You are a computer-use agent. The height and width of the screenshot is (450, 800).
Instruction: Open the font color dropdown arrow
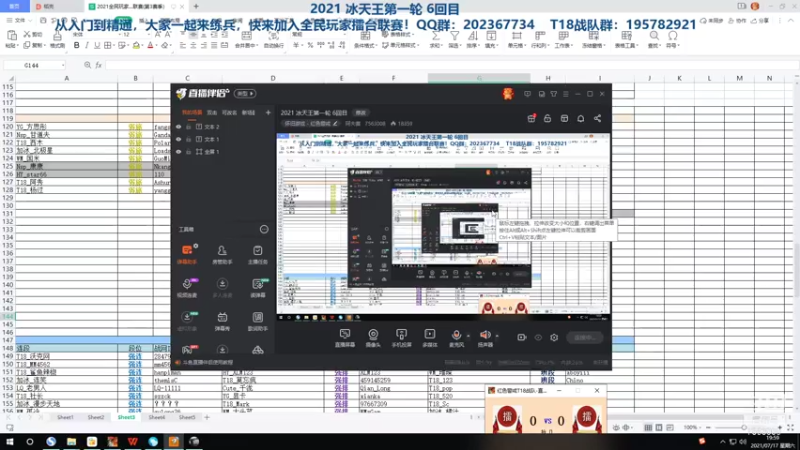[156, 46]
